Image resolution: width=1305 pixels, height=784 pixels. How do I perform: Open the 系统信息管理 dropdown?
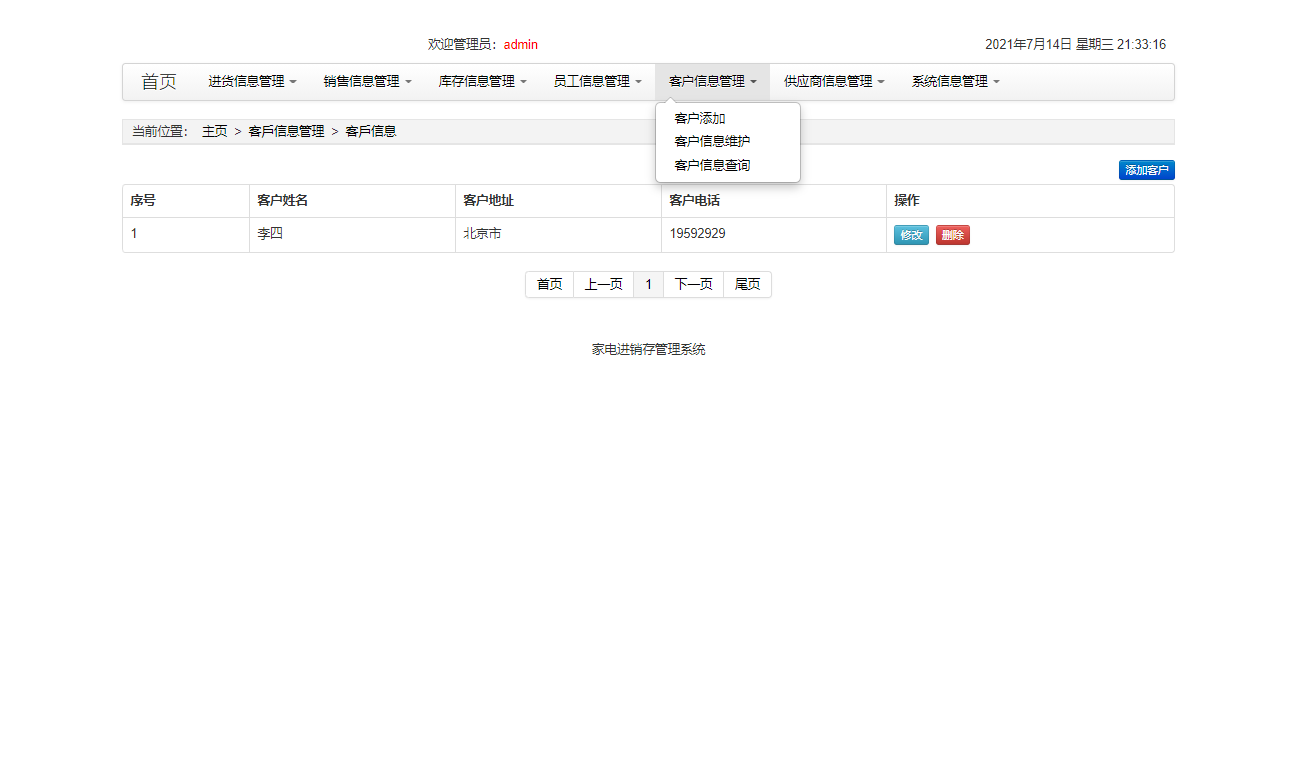(x=954, y=82)
